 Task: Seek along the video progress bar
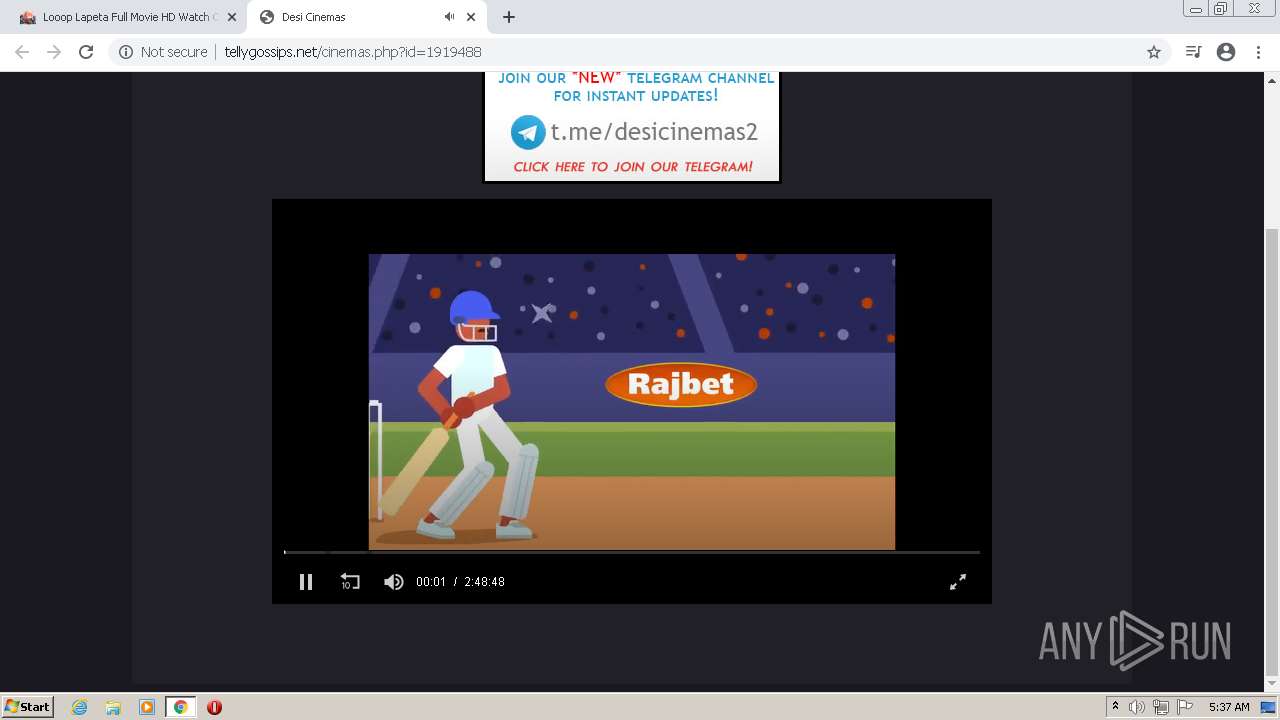pyautogui.click(x=632, y=552)
